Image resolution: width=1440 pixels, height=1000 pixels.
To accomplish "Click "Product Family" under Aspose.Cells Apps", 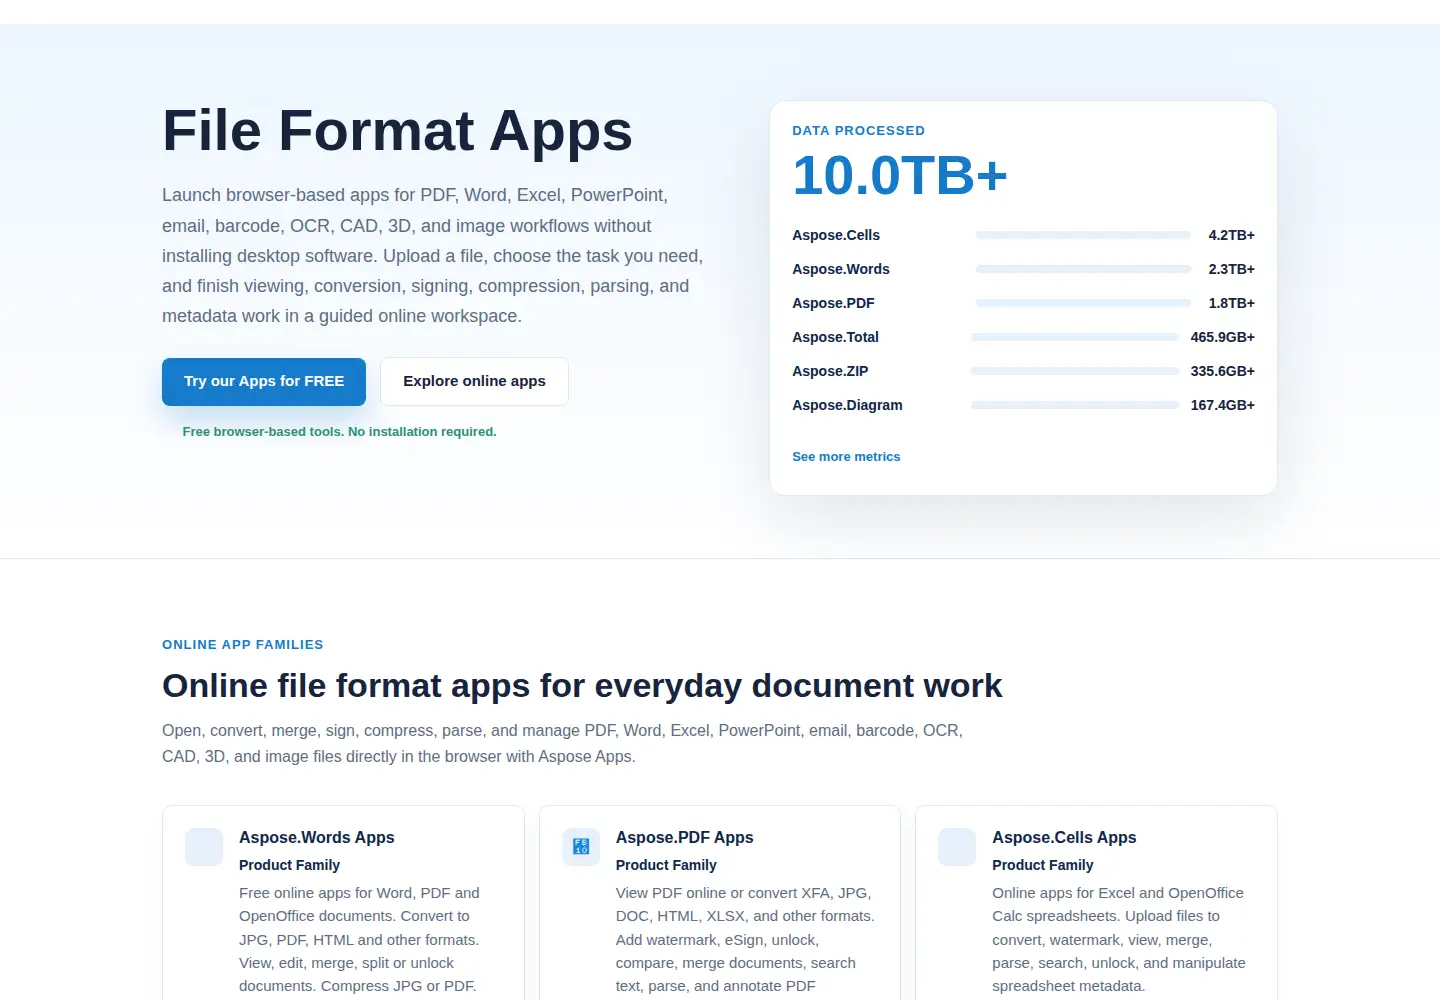I will click(1042, 865).
